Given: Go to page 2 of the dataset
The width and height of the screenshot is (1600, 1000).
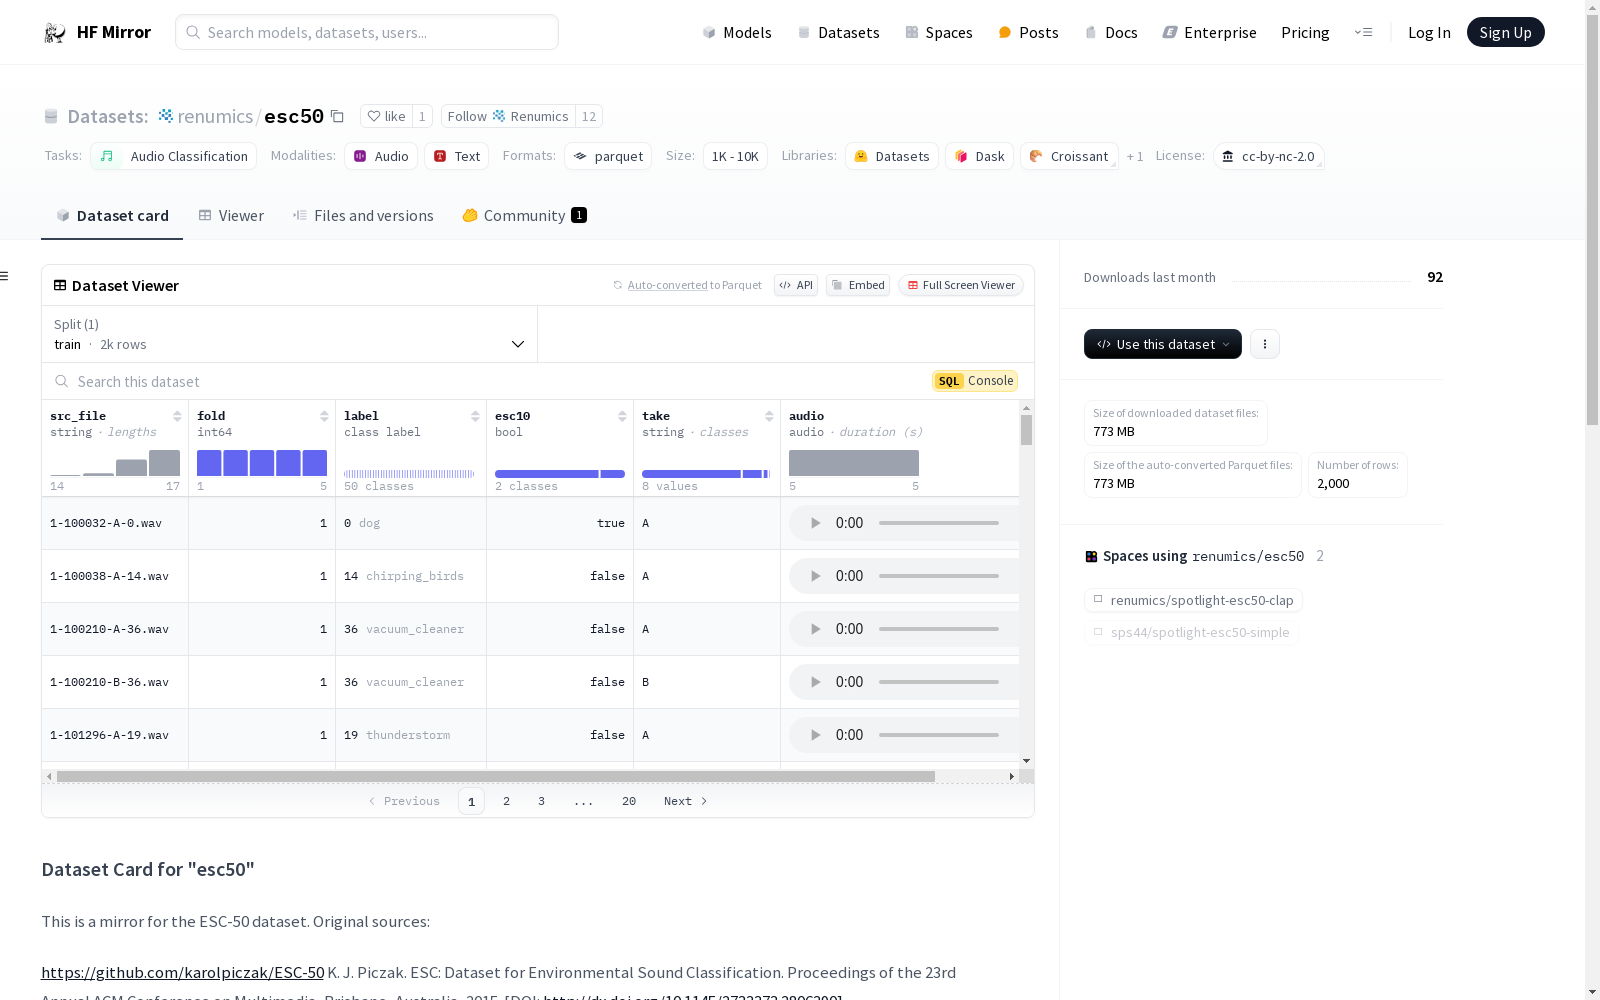Looking at the screenshot, I should (x=507, y=801).
